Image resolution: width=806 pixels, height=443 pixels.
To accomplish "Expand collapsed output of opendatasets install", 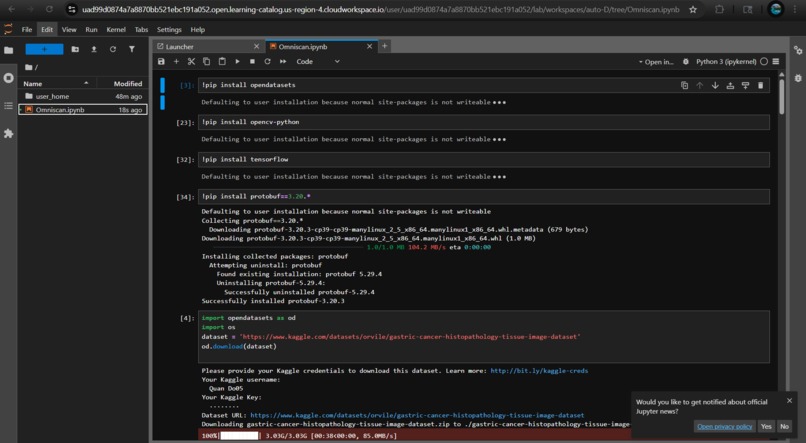I will [x=499, y=102].
